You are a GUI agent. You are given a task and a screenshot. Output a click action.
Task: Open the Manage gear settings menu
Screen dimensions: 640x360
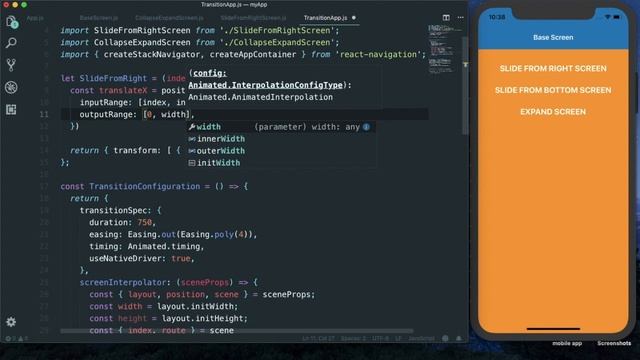(x=11, y=322)
